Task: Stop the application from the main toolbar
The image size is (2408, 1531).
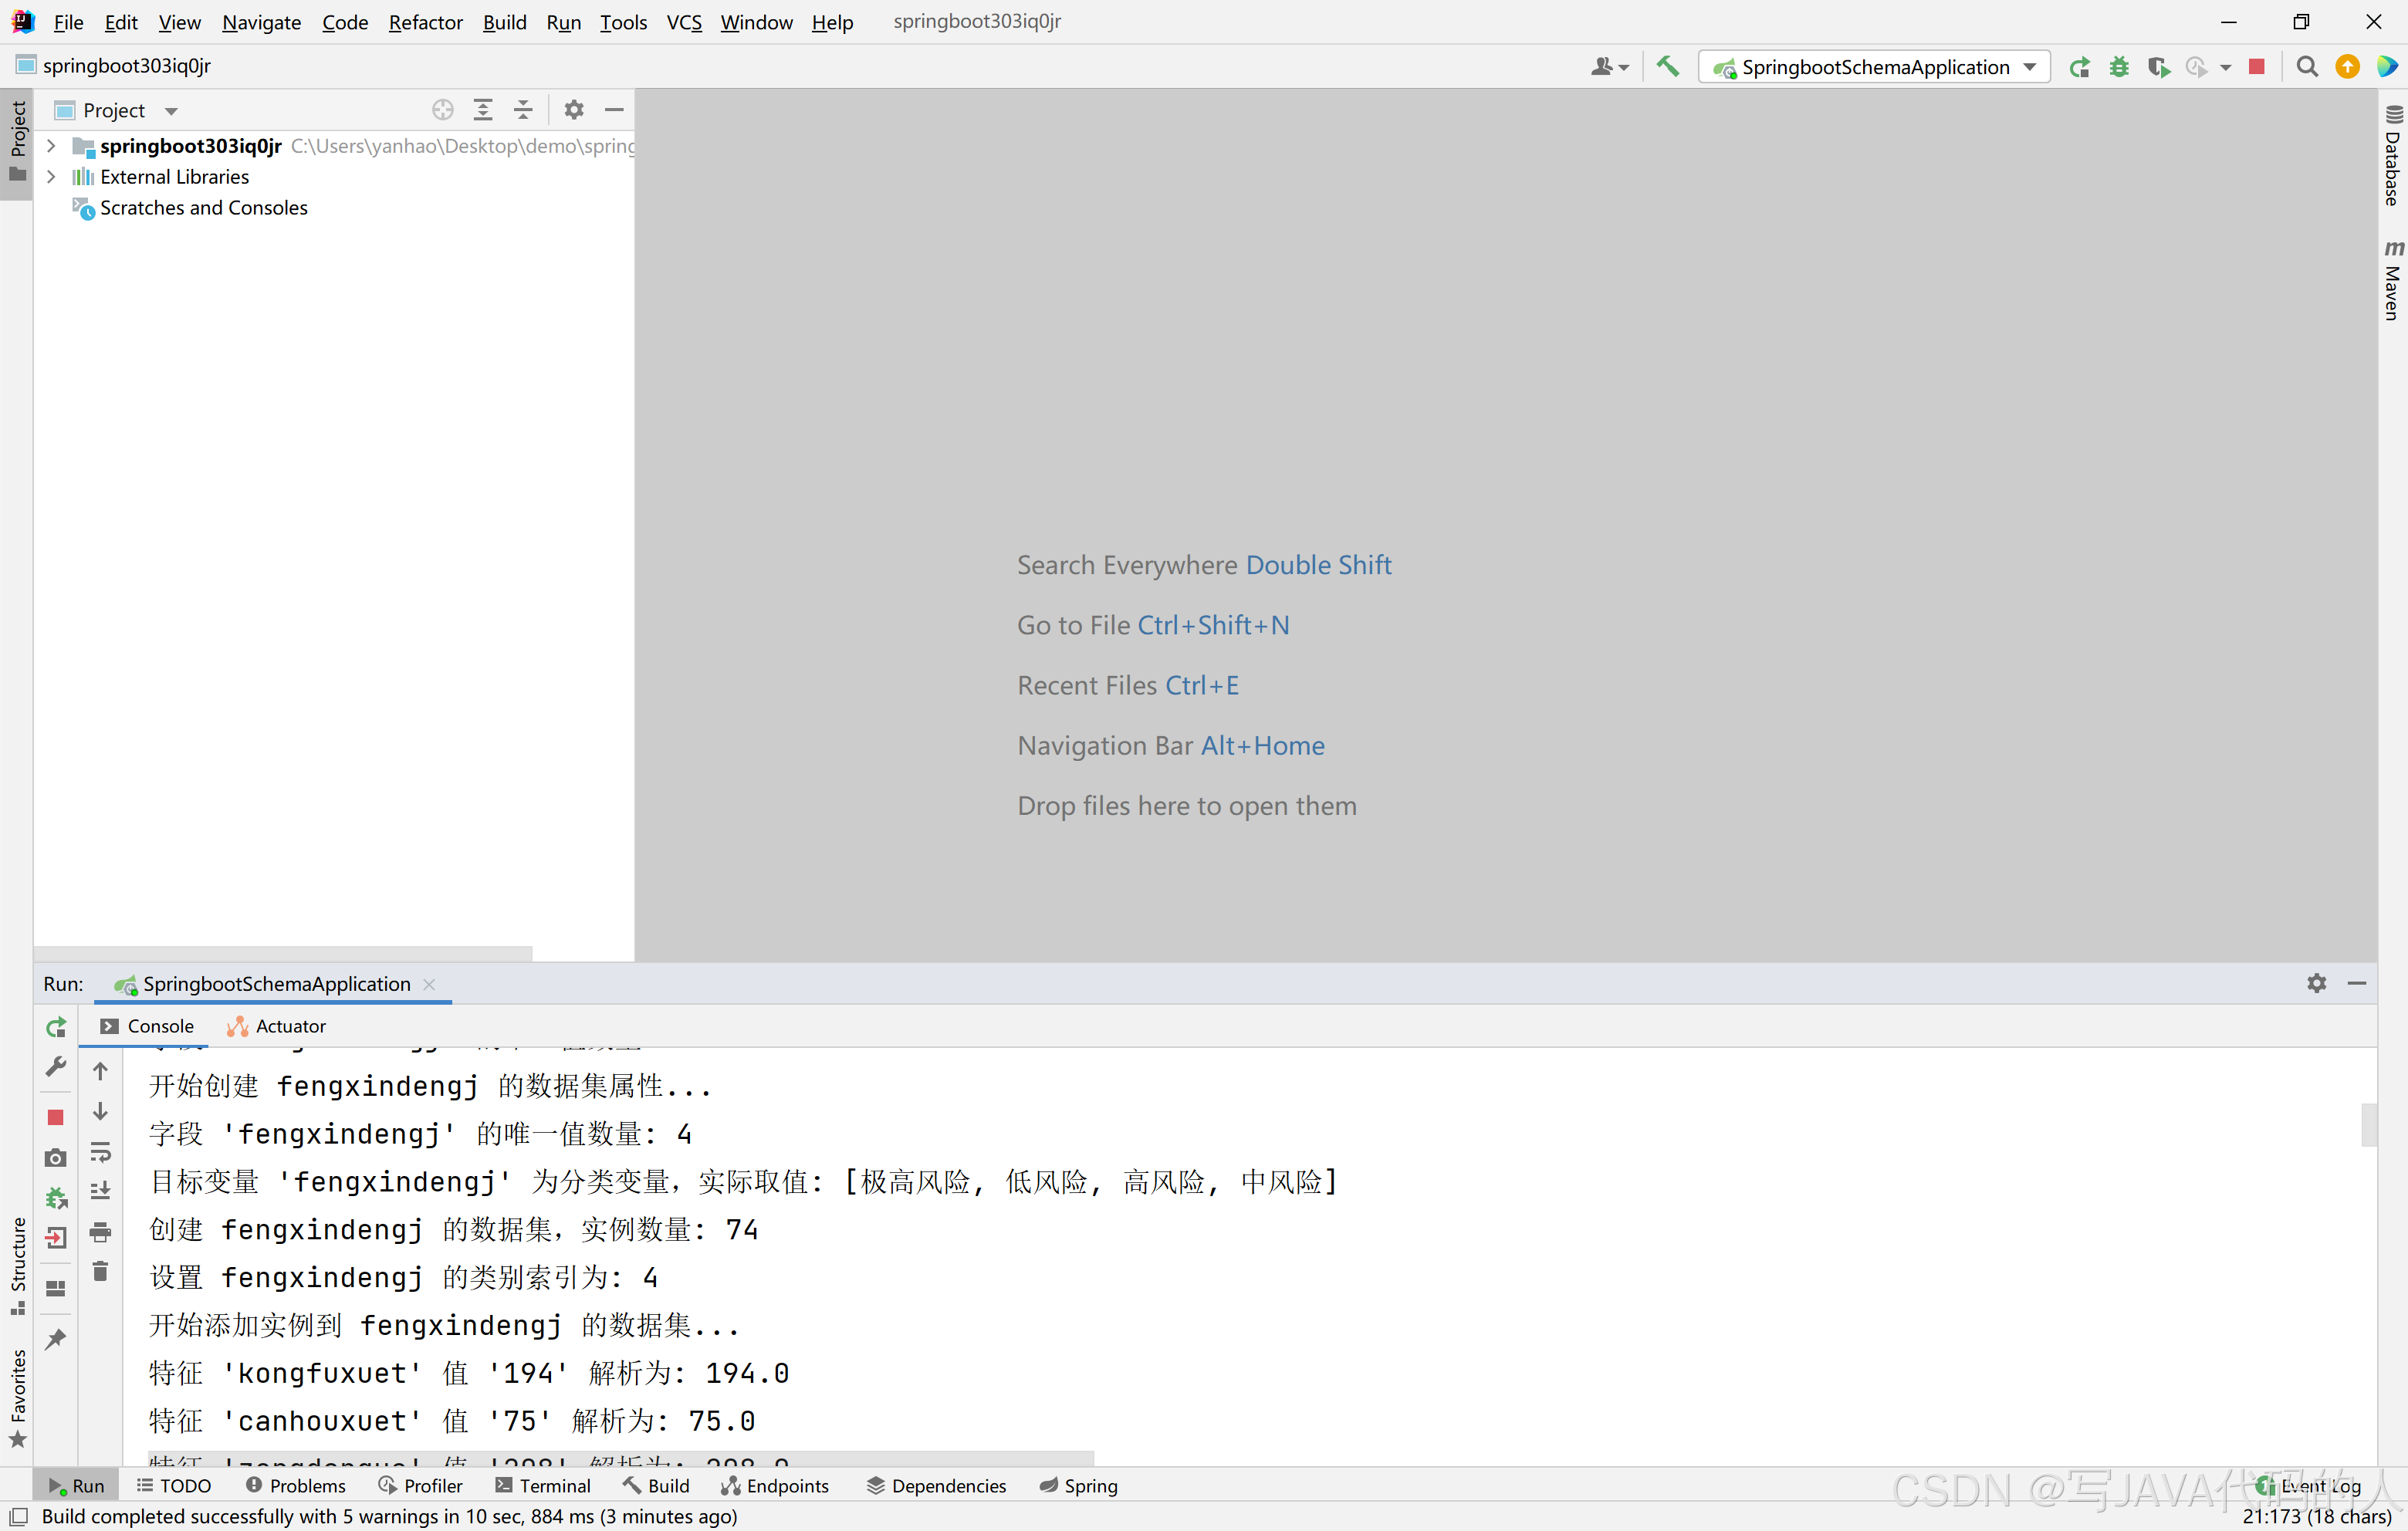Action: click(2257, 67)
